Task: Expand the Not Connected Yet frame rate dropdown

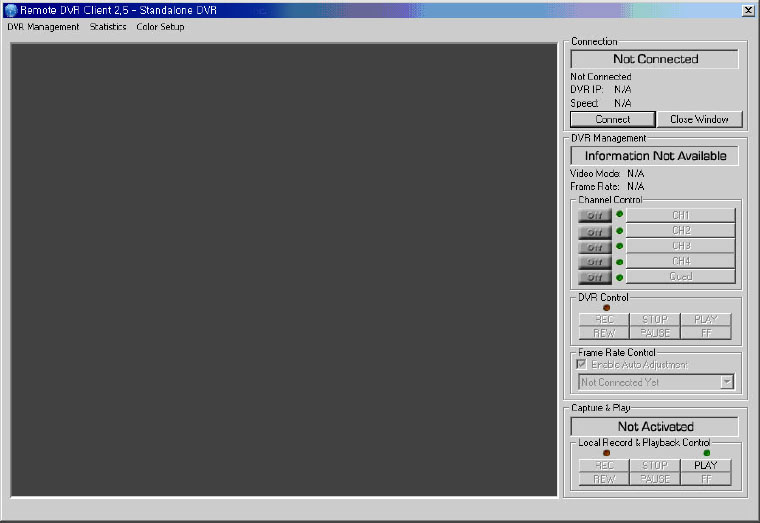Action: pyautogui.click(x=727, y=382)
